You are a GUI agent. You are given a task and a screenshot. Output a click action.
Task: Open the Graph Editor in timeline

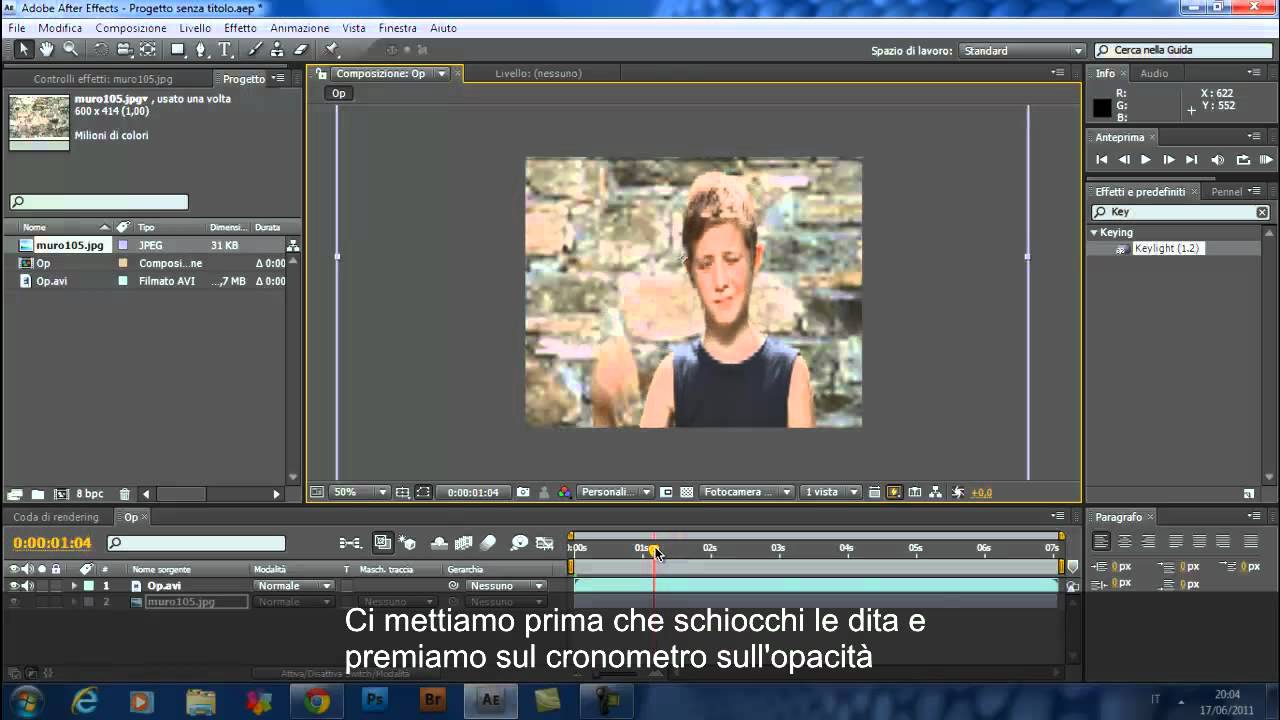545,543
